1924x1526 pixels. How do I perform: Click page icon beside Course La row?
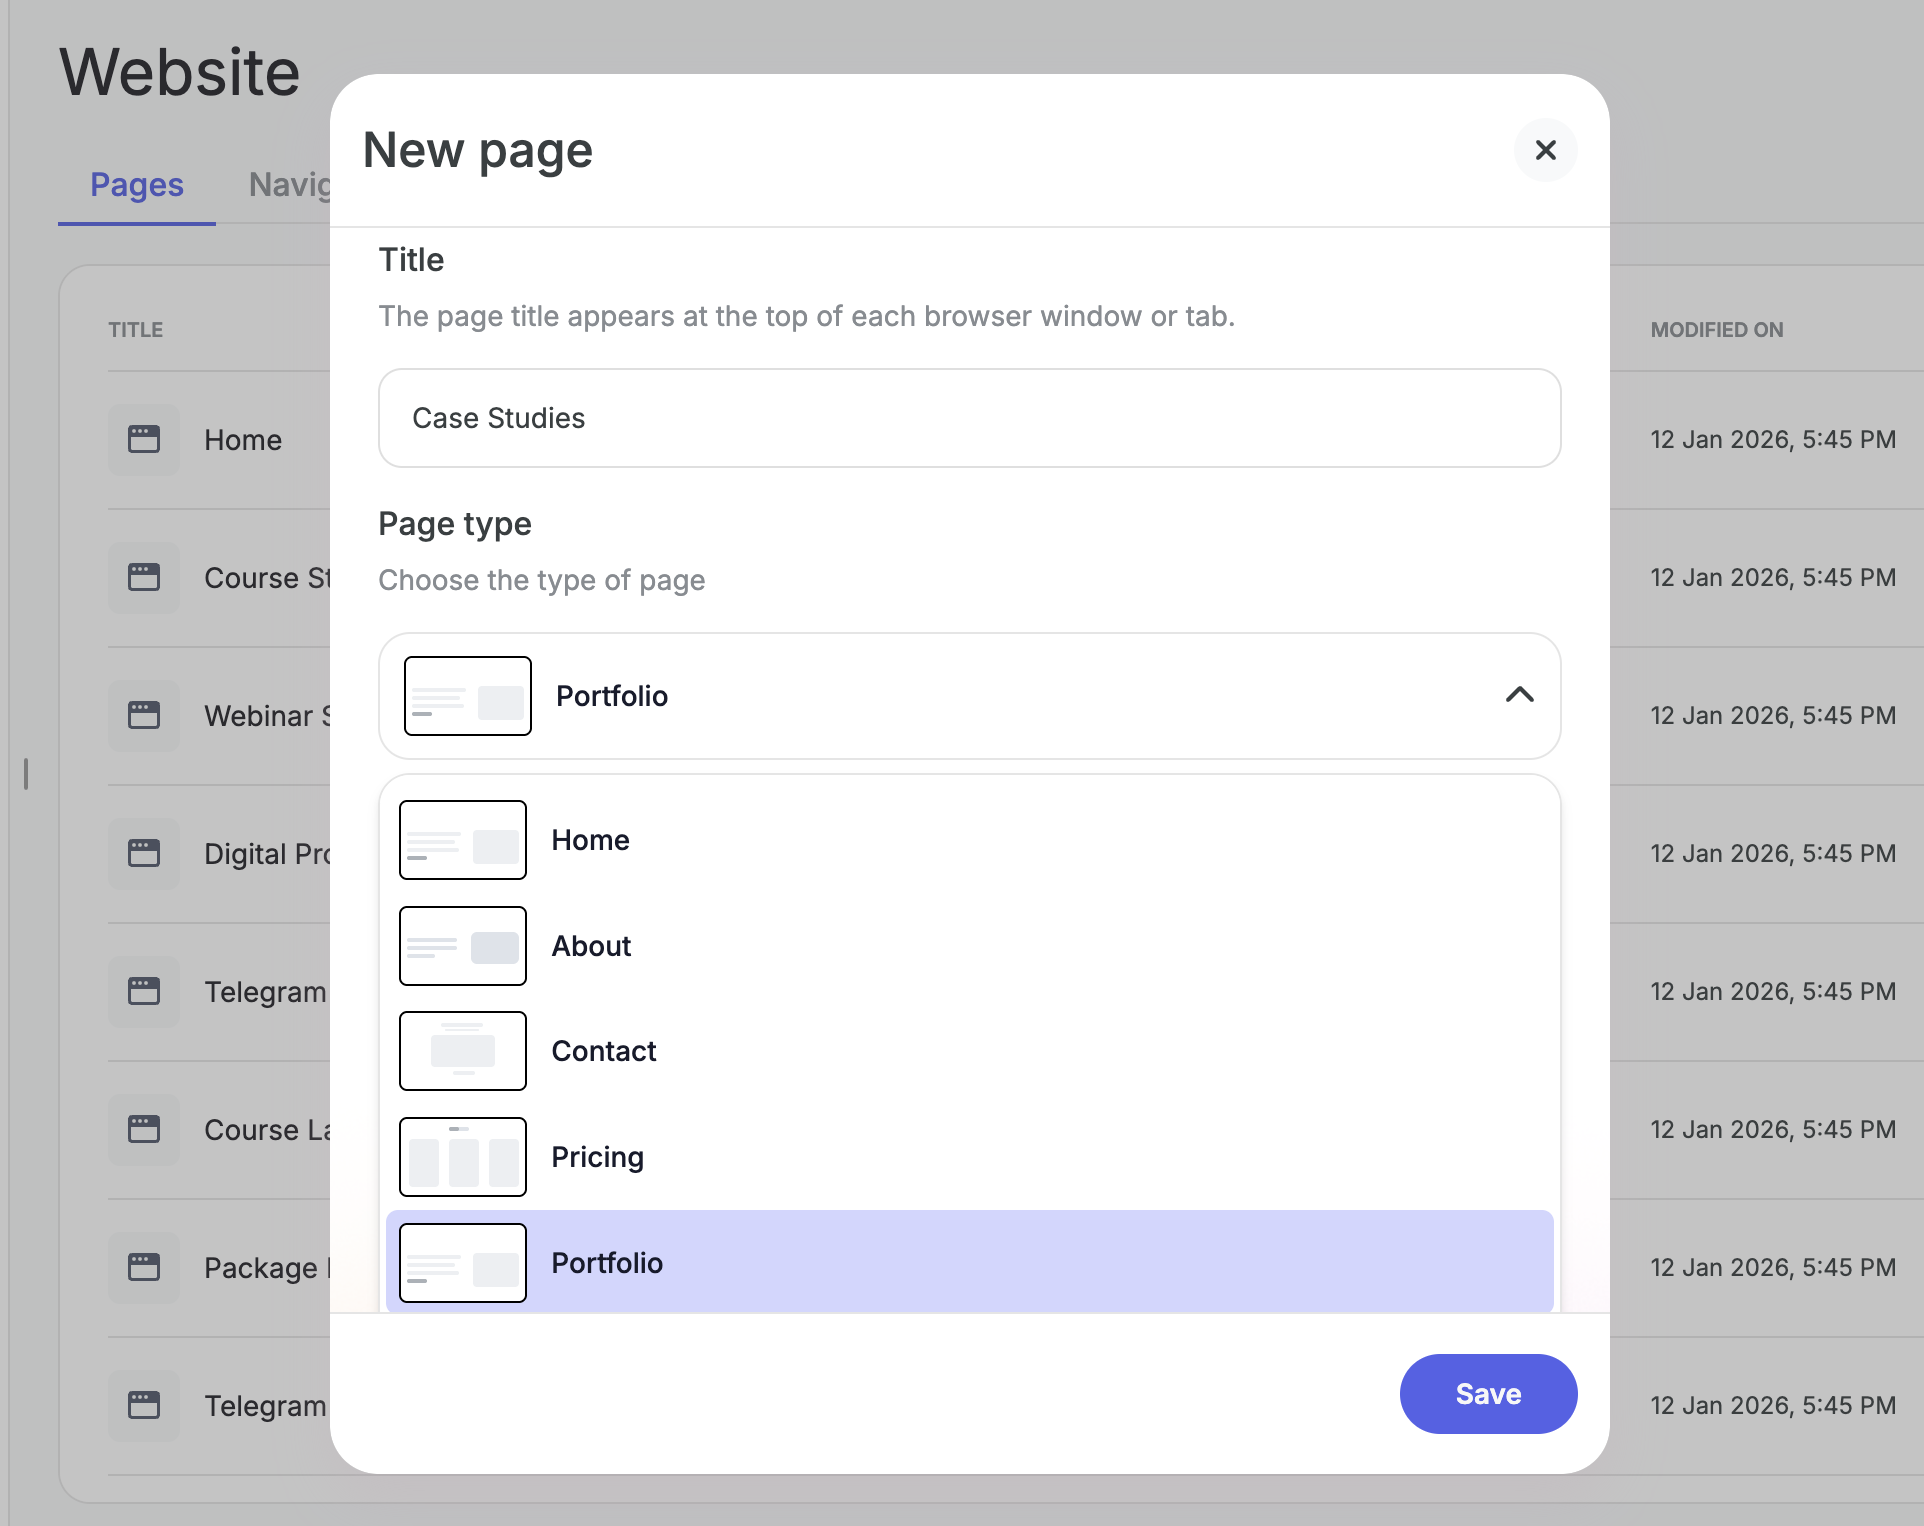(144, 1129)
